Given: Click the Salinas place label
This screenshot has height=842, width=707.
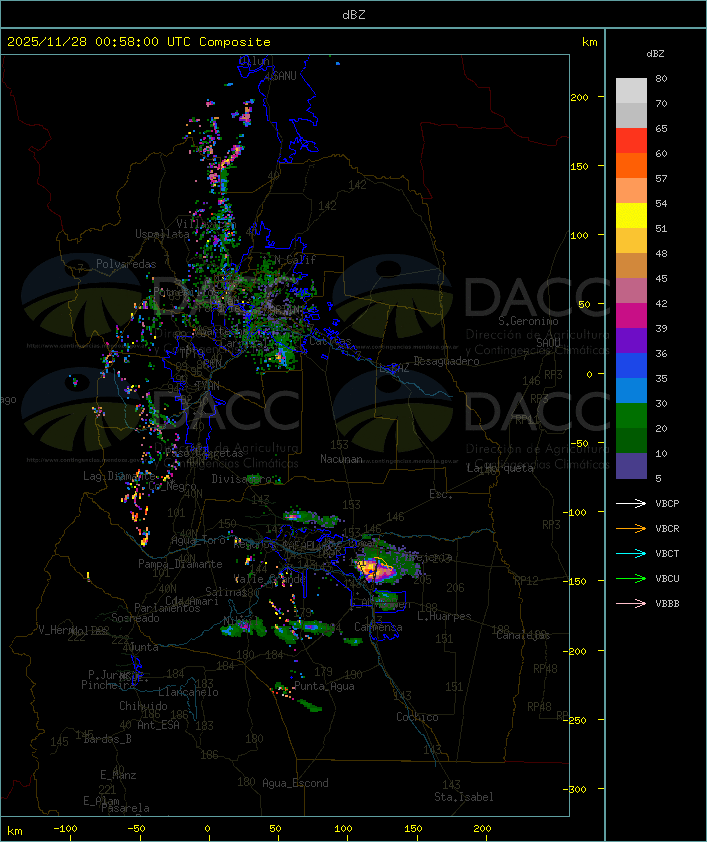Looking at the screenshot, I should 226,592.
